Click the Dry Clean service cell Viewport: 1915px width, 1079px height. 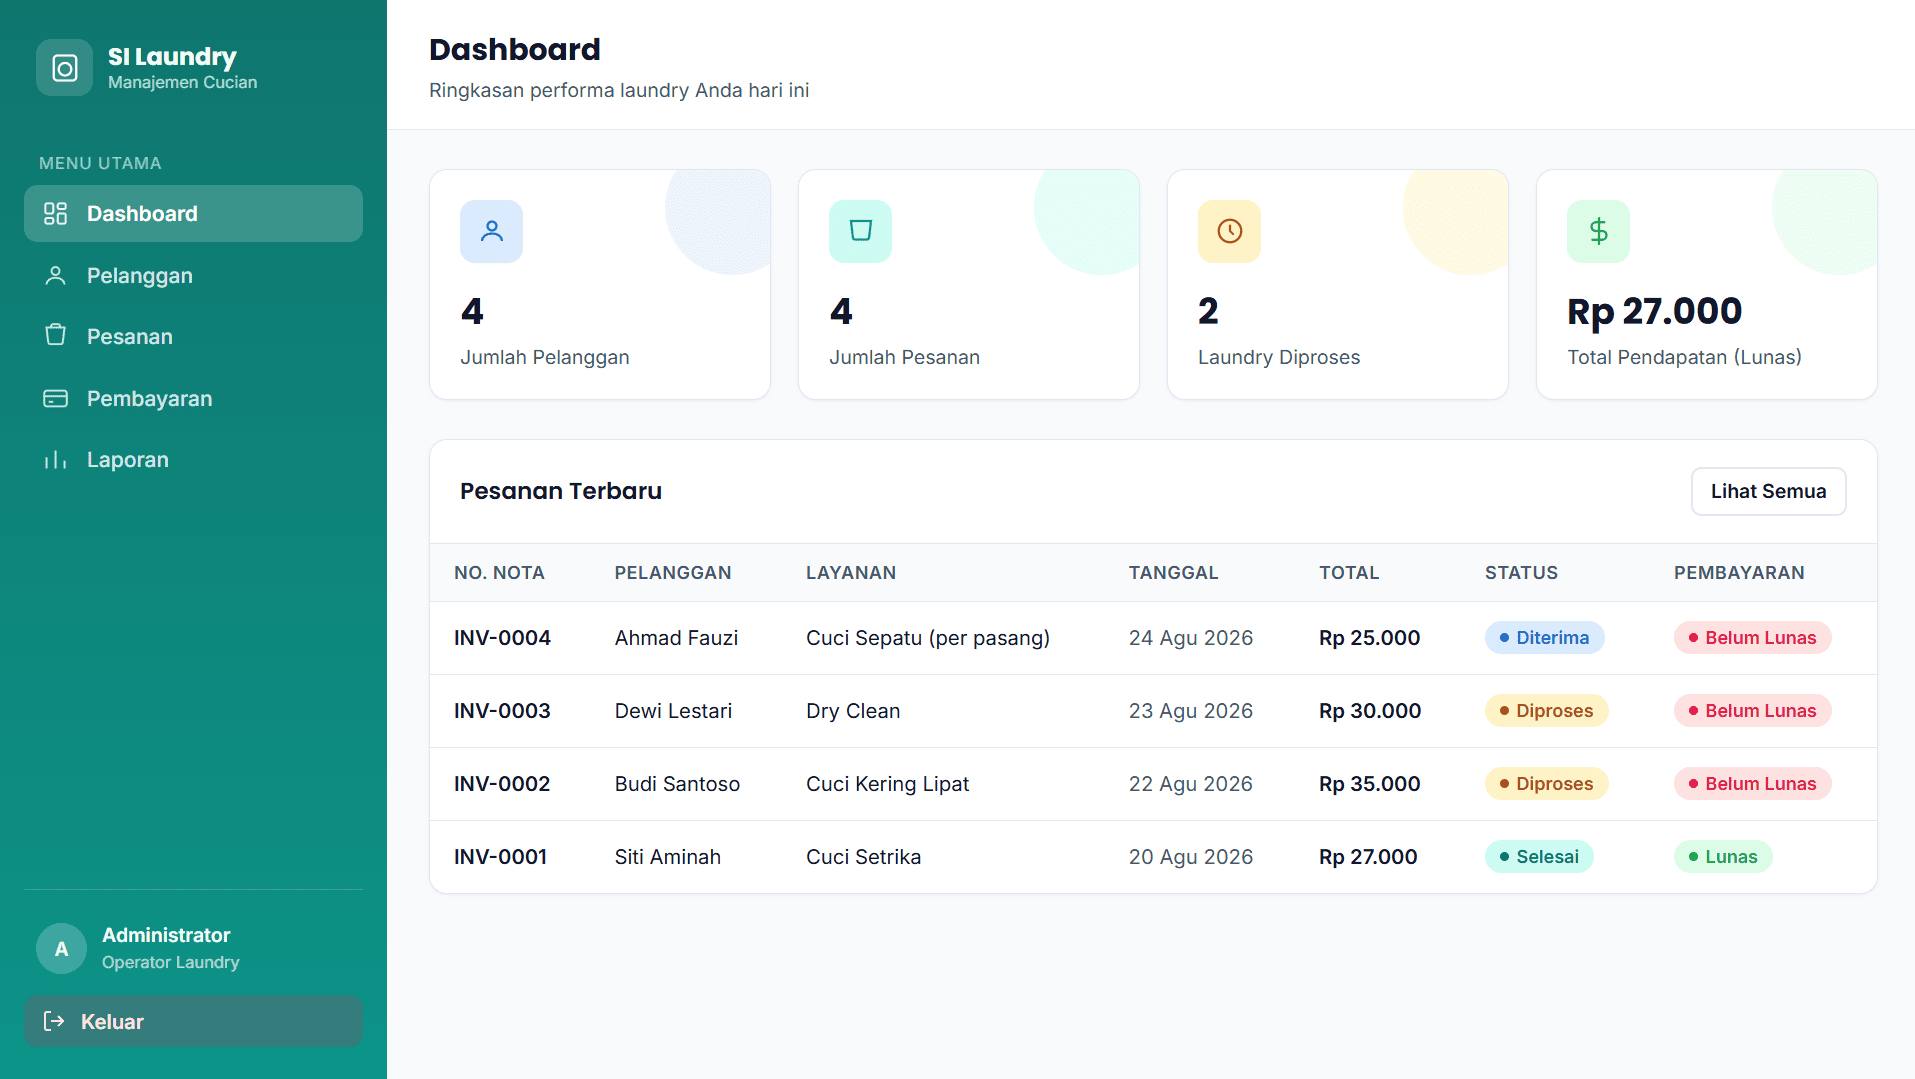(853, 711)
